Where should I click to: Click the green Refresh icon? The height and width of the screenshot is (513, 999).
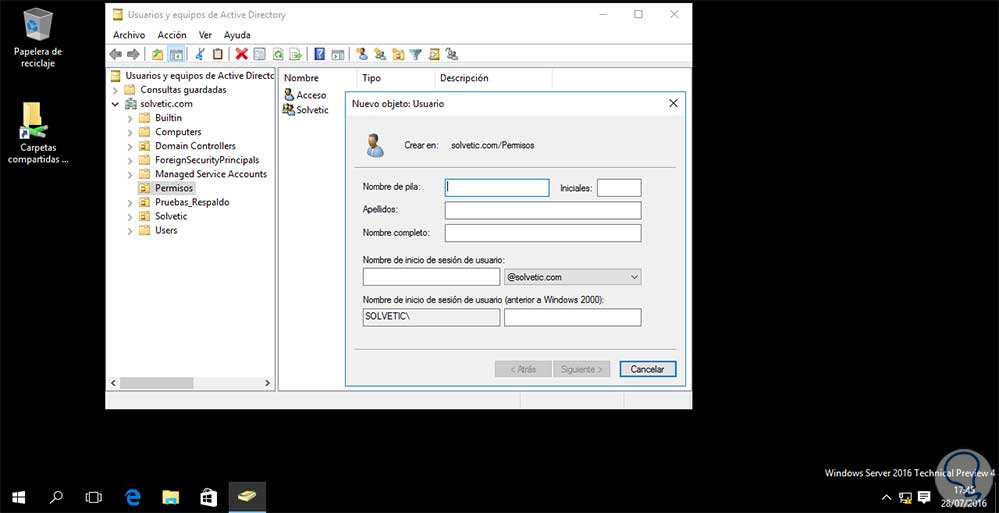[x=278, y=54]
